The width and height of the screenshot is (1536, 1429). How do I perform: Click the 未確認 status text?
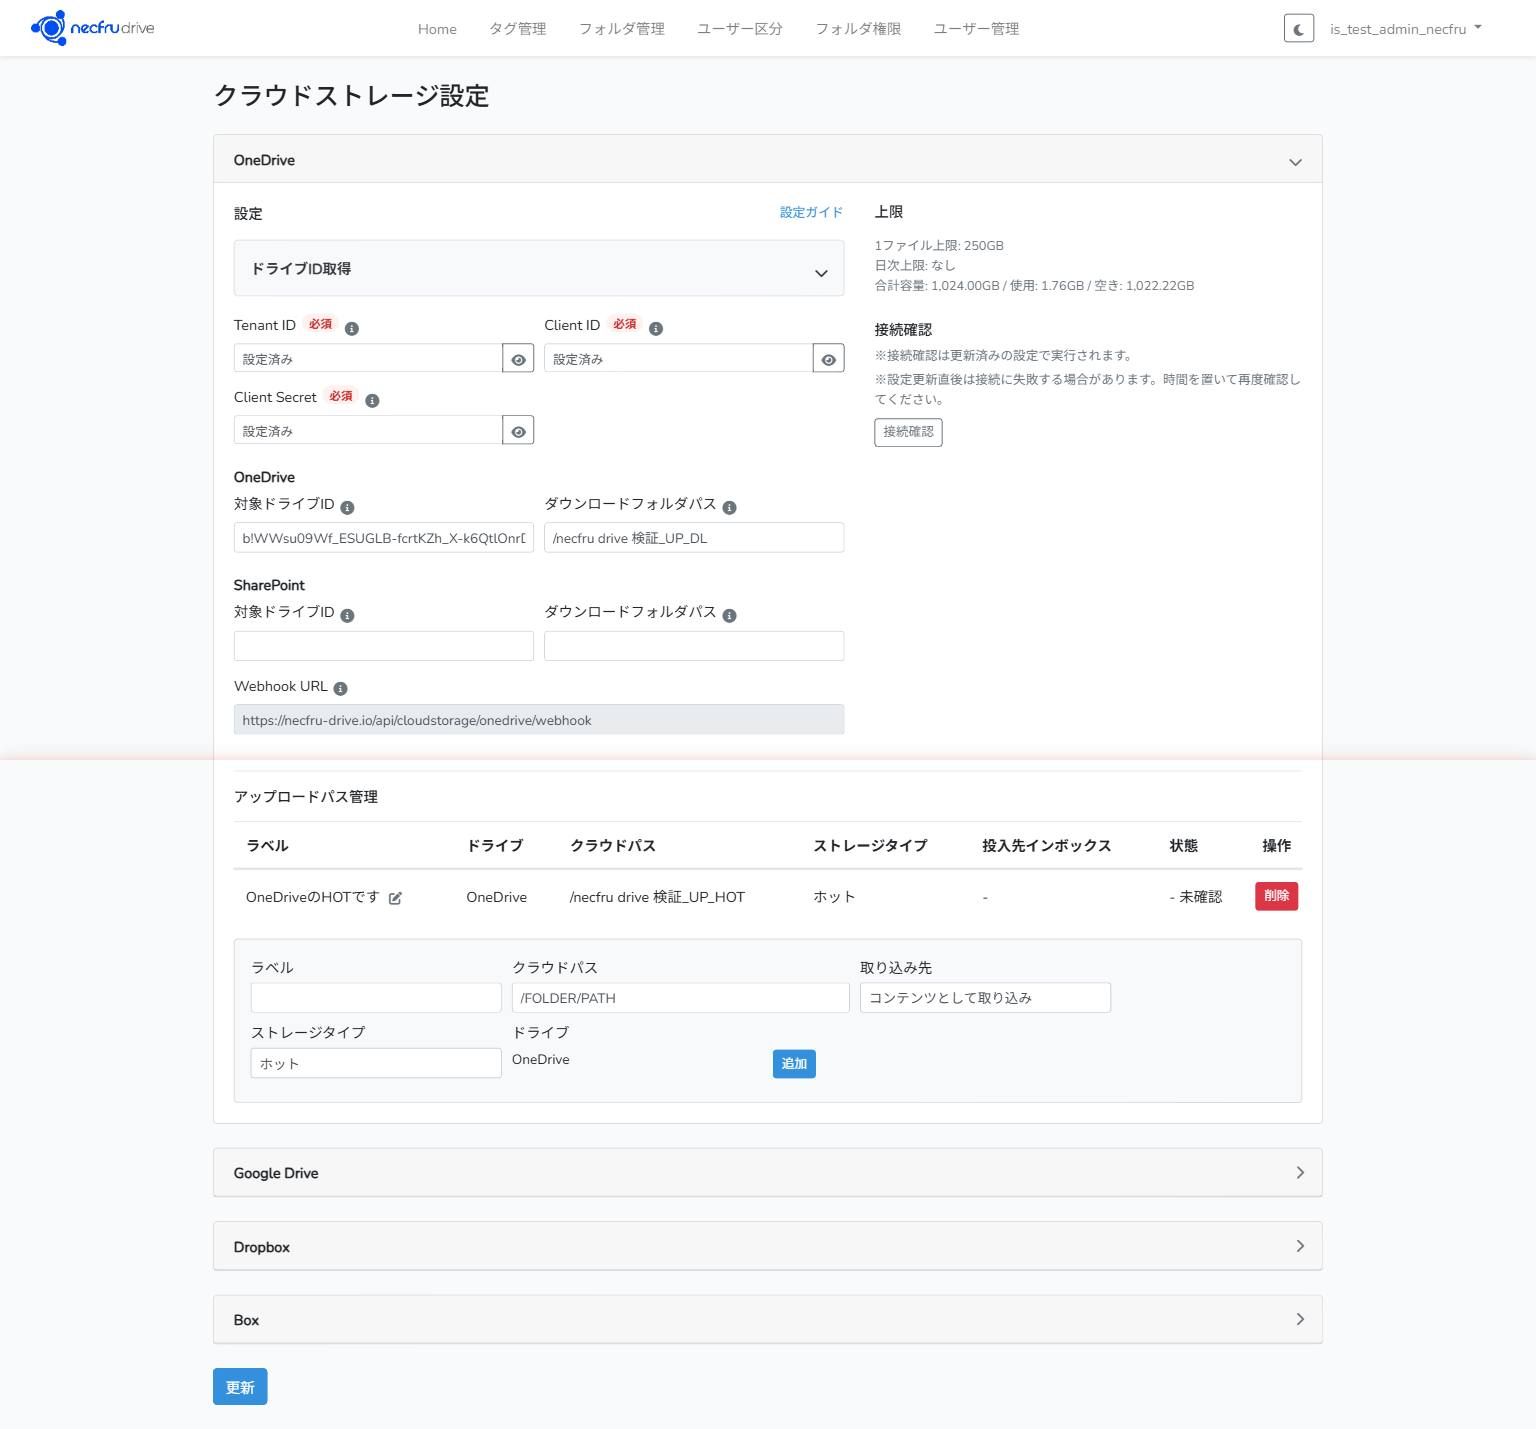click(1200, 897)
